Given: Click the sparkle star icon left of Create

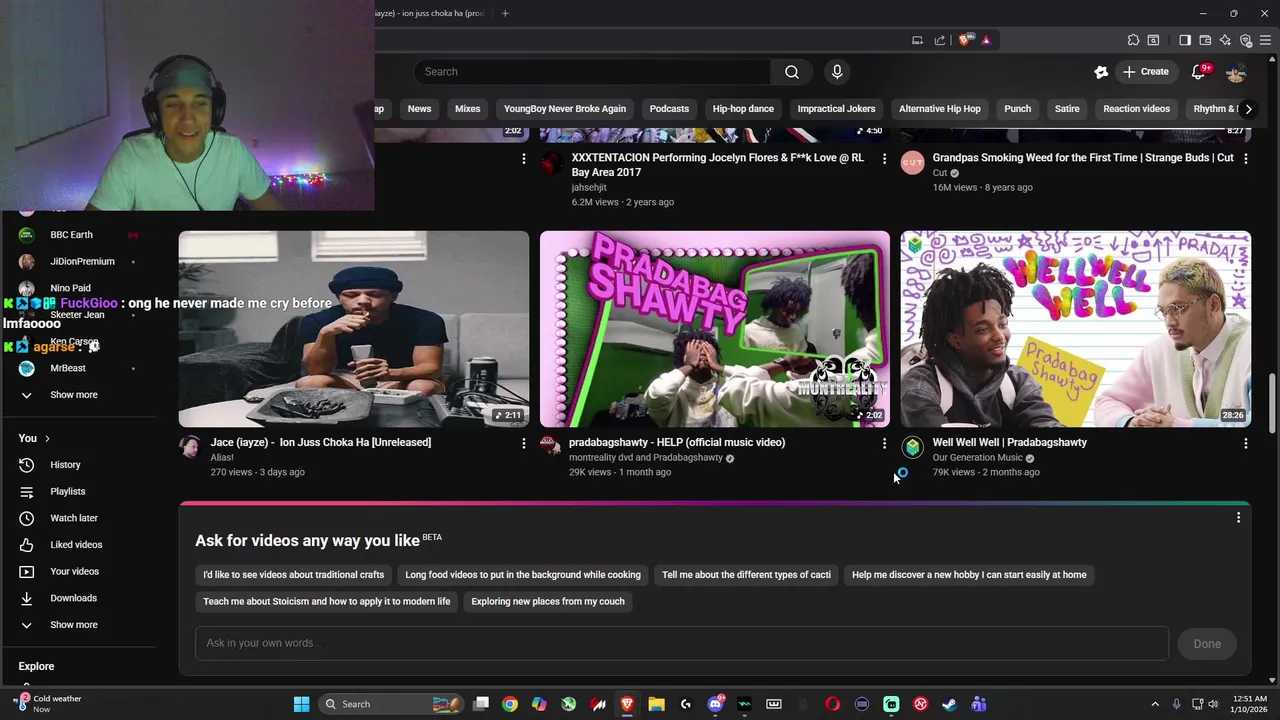Looking at the screenshot, I should click(x=1101, y=72).
